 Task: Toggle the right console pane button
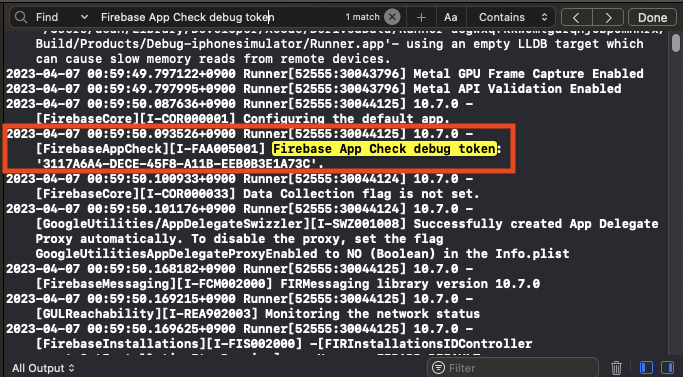[667, 368]
